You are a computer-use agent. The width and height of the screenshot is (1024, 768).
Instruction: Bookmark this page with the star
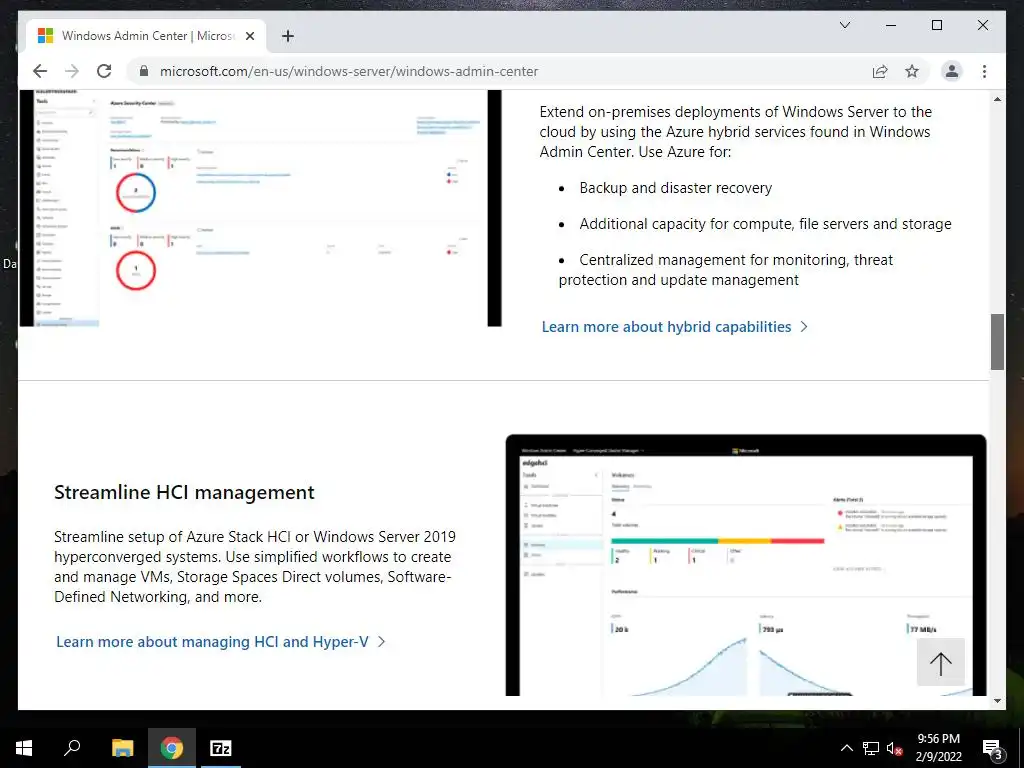(x=912, y=71)
